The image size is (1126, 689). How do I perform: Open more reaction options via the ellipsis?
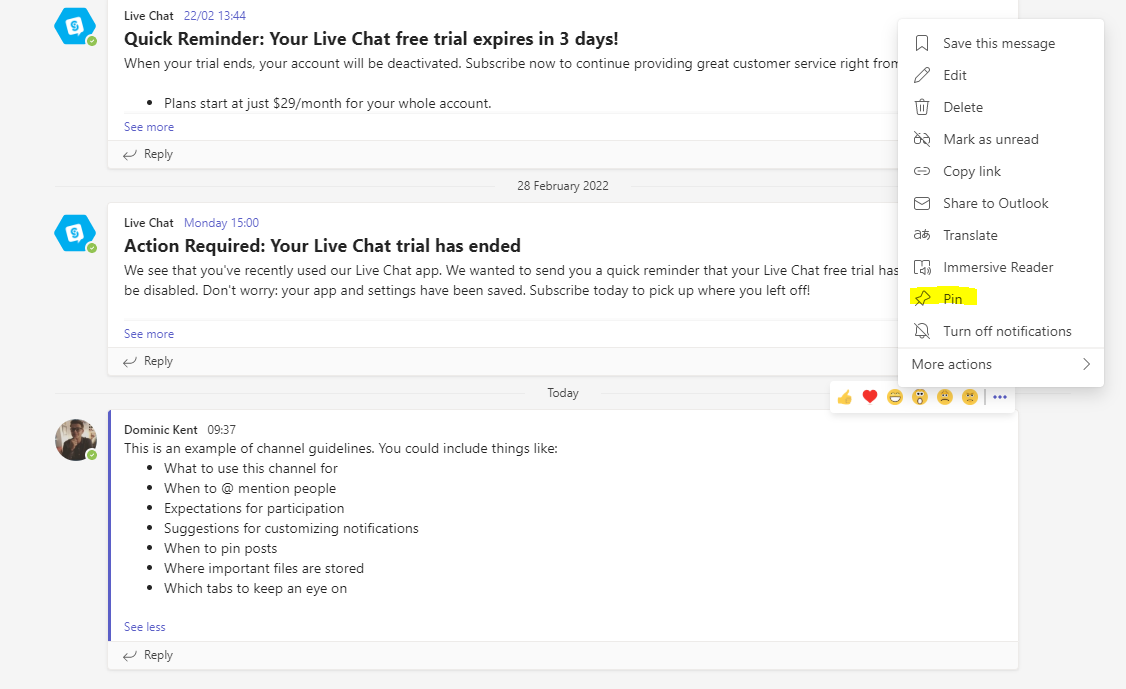pyautogui.click(x=999, y=397)
